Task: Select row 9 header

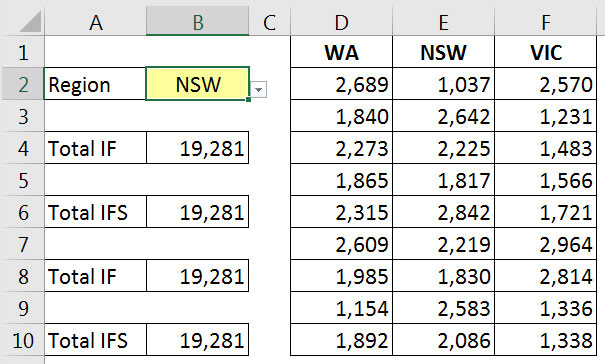Action: 22,308
